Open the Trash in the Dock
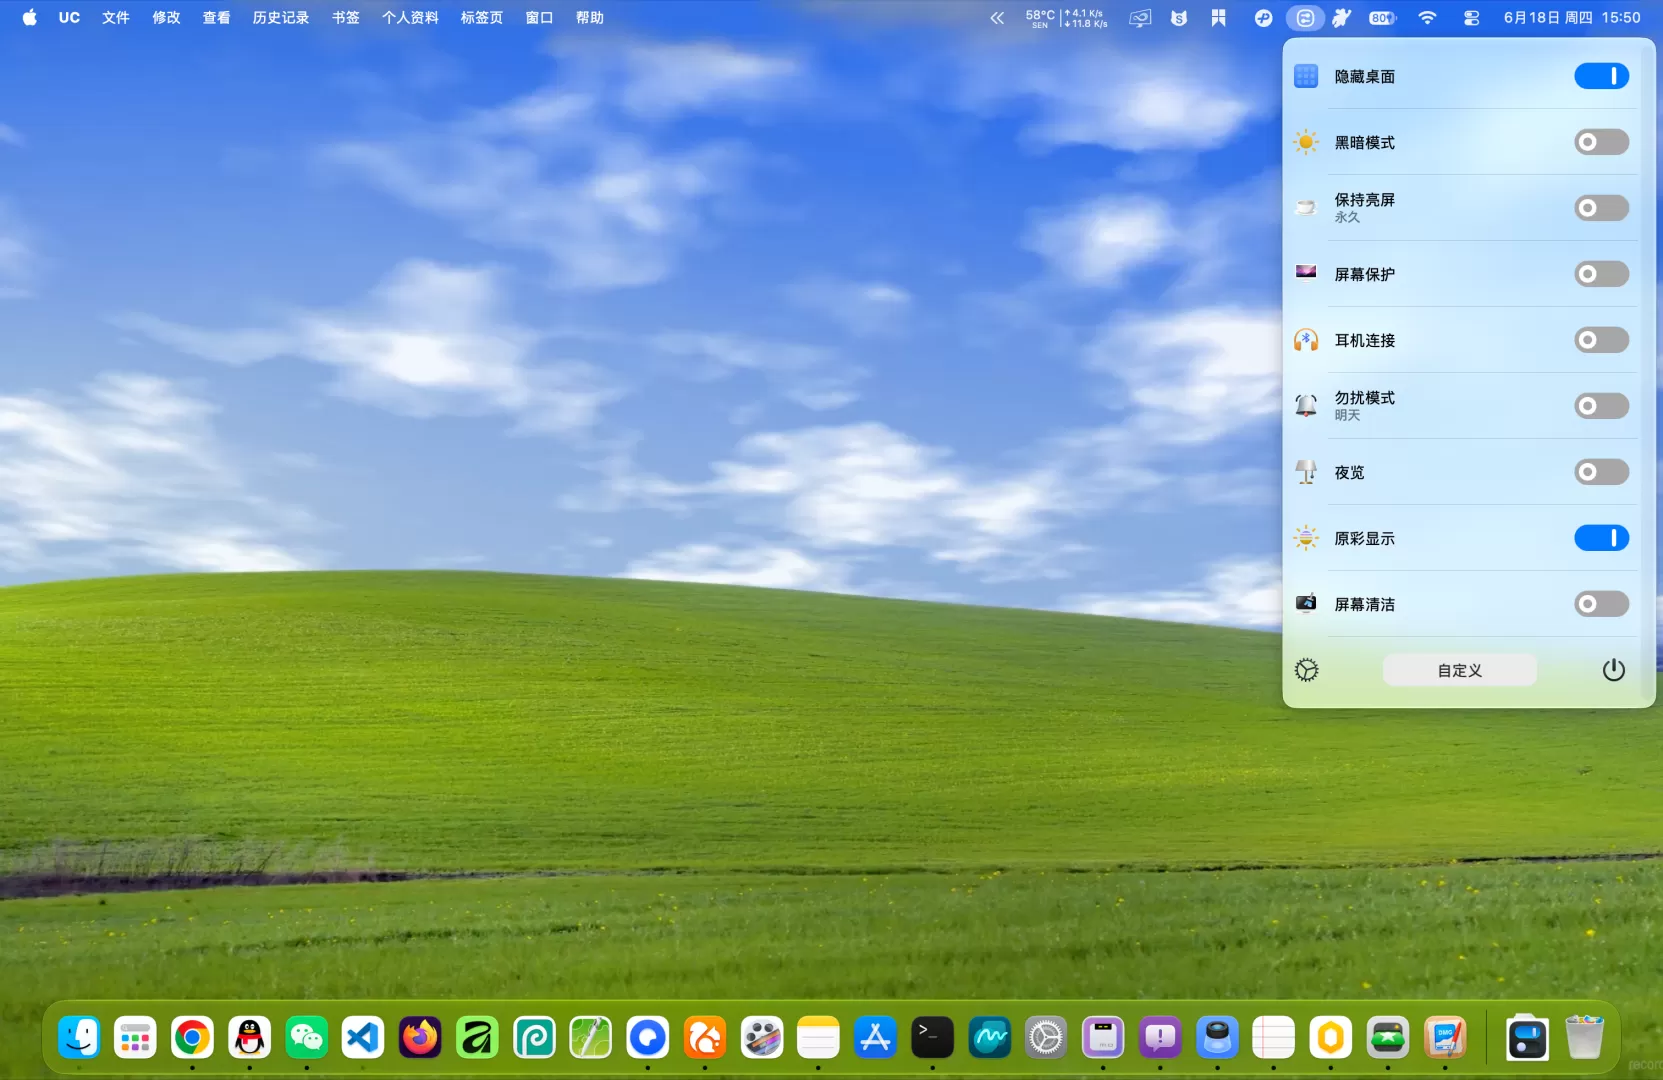Screen dimensions: 1663x1080 tap(1584, 1038)
